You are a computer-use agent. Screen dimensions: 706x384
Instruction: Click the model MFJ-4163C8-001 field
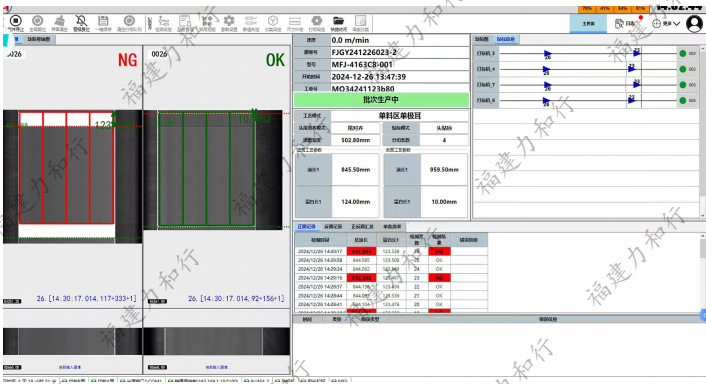pos(399,64)
